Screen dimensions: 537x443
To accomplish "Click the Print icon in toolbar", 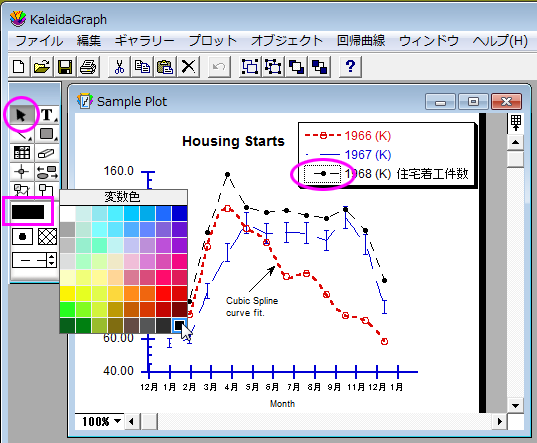I will click(x=88, y=66).
